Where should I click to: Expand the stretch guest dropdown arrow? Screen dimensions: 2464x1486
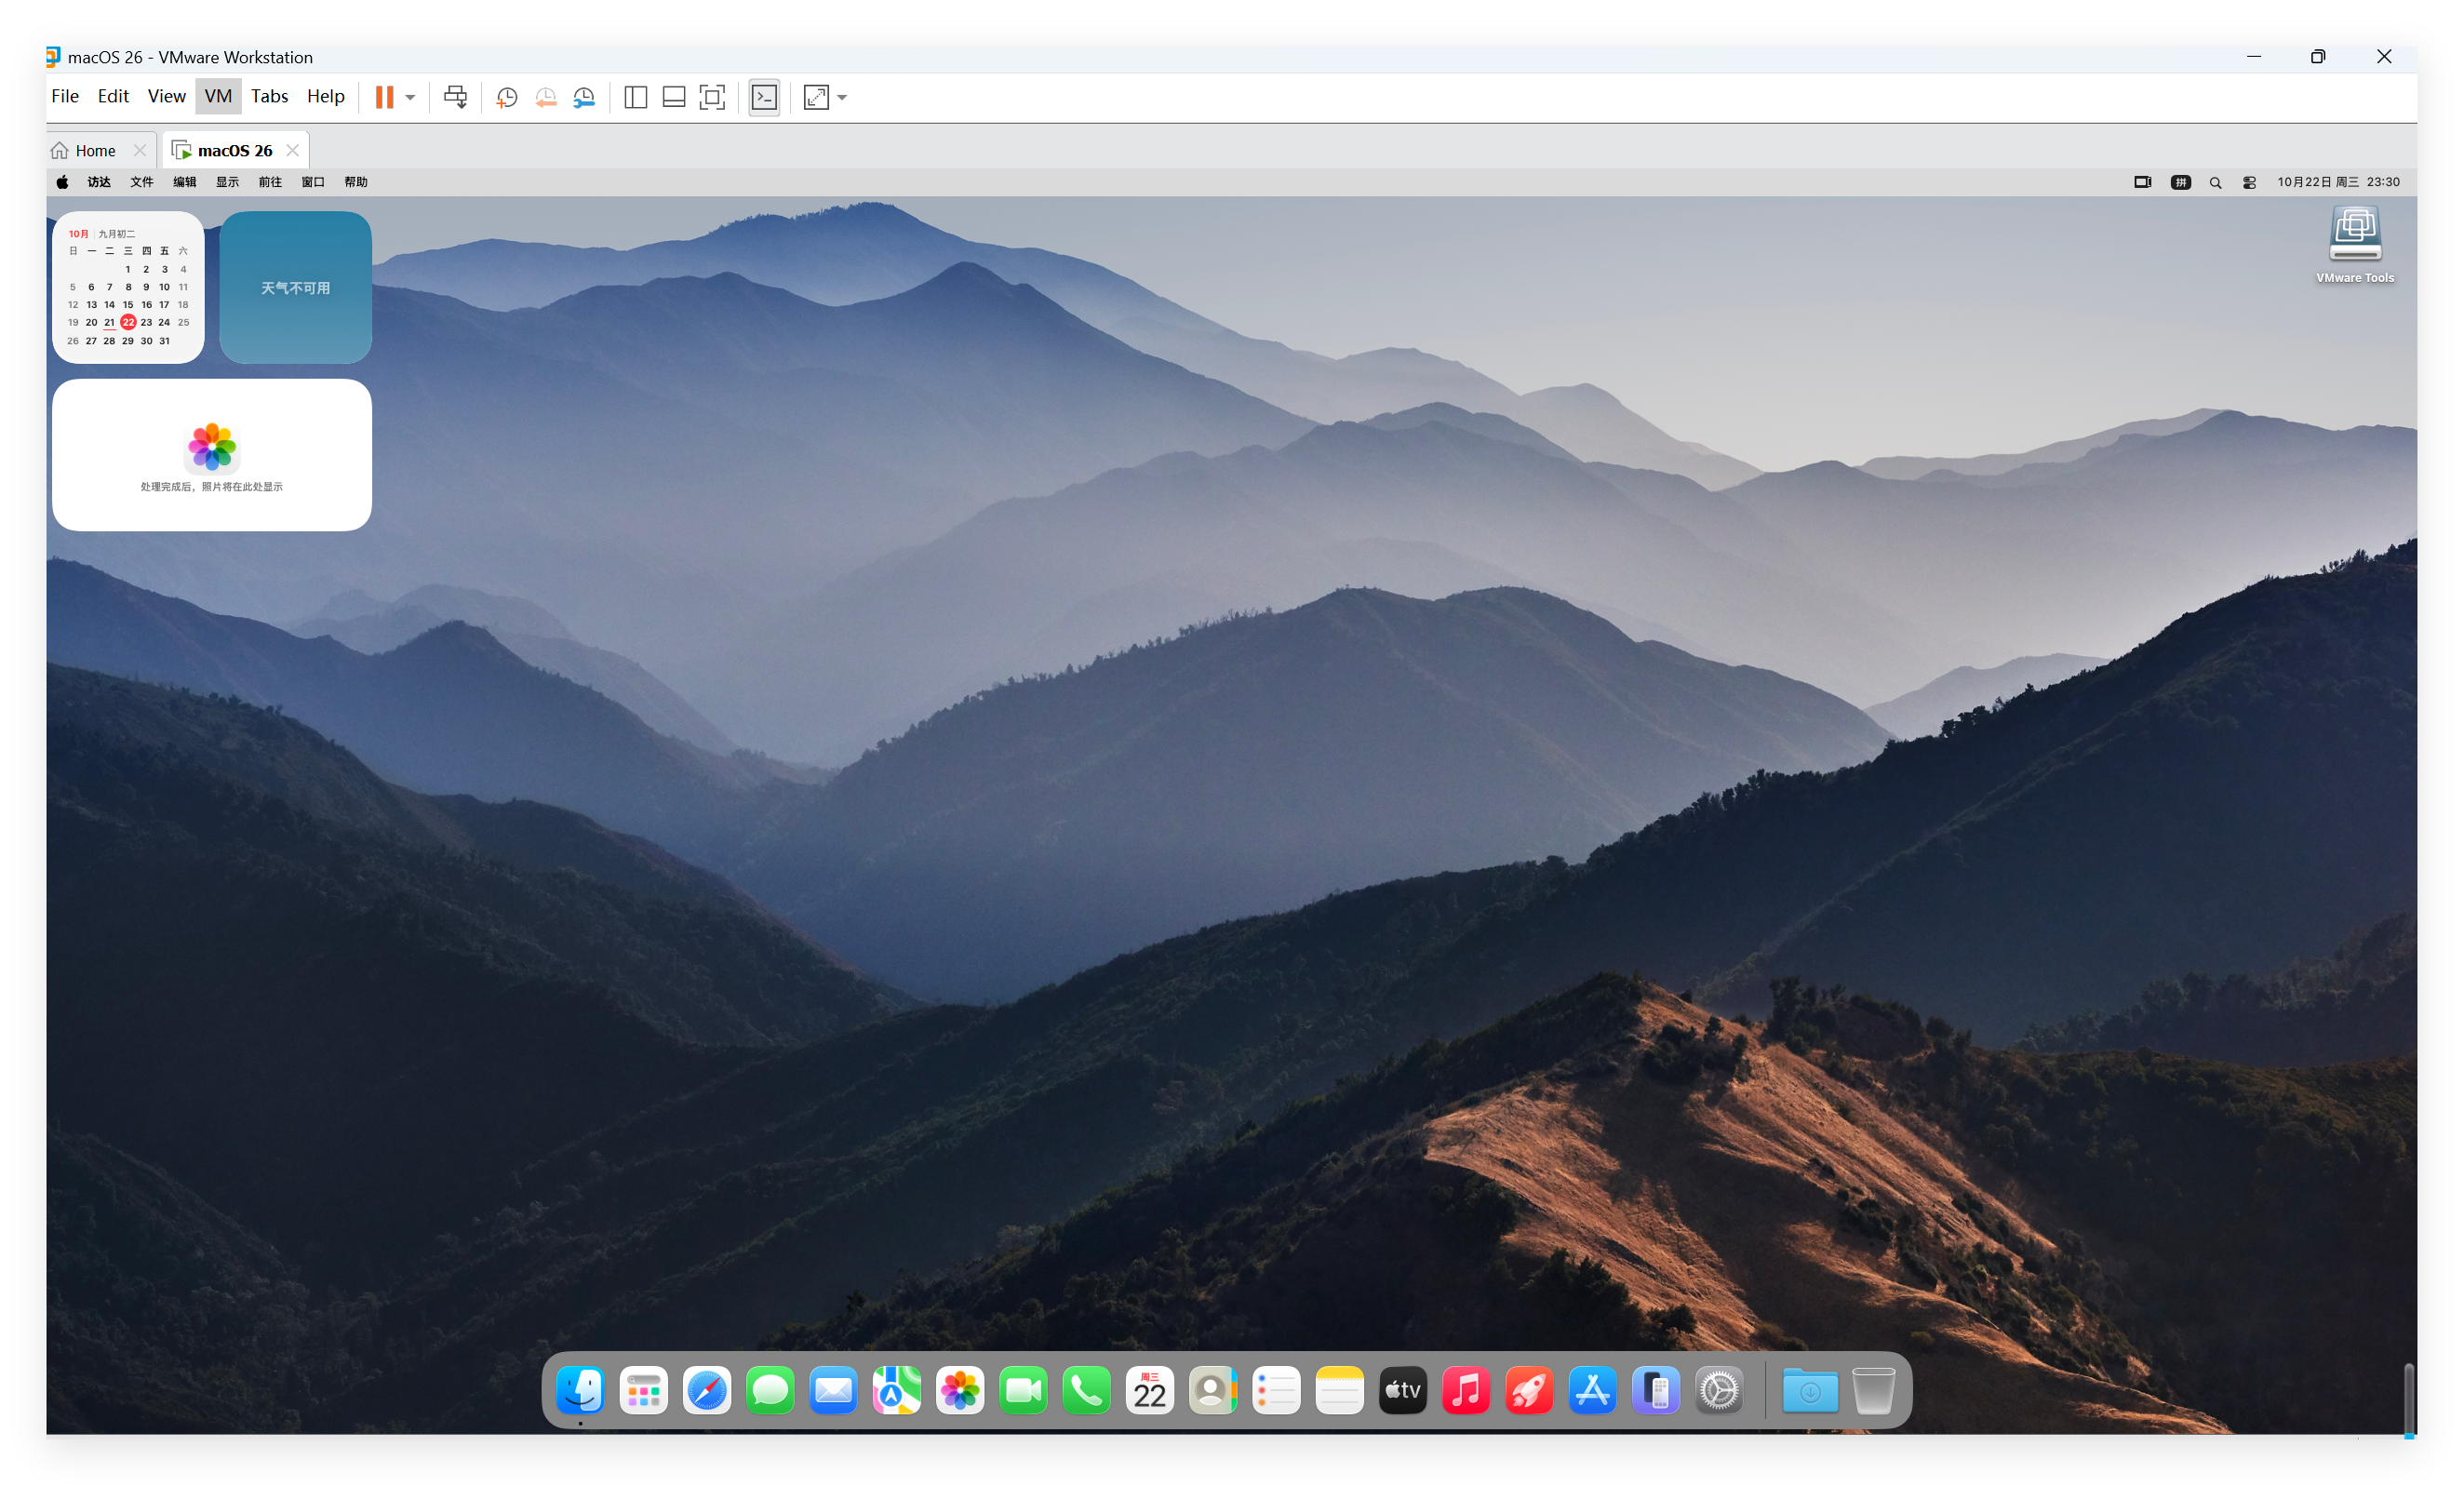842,97
